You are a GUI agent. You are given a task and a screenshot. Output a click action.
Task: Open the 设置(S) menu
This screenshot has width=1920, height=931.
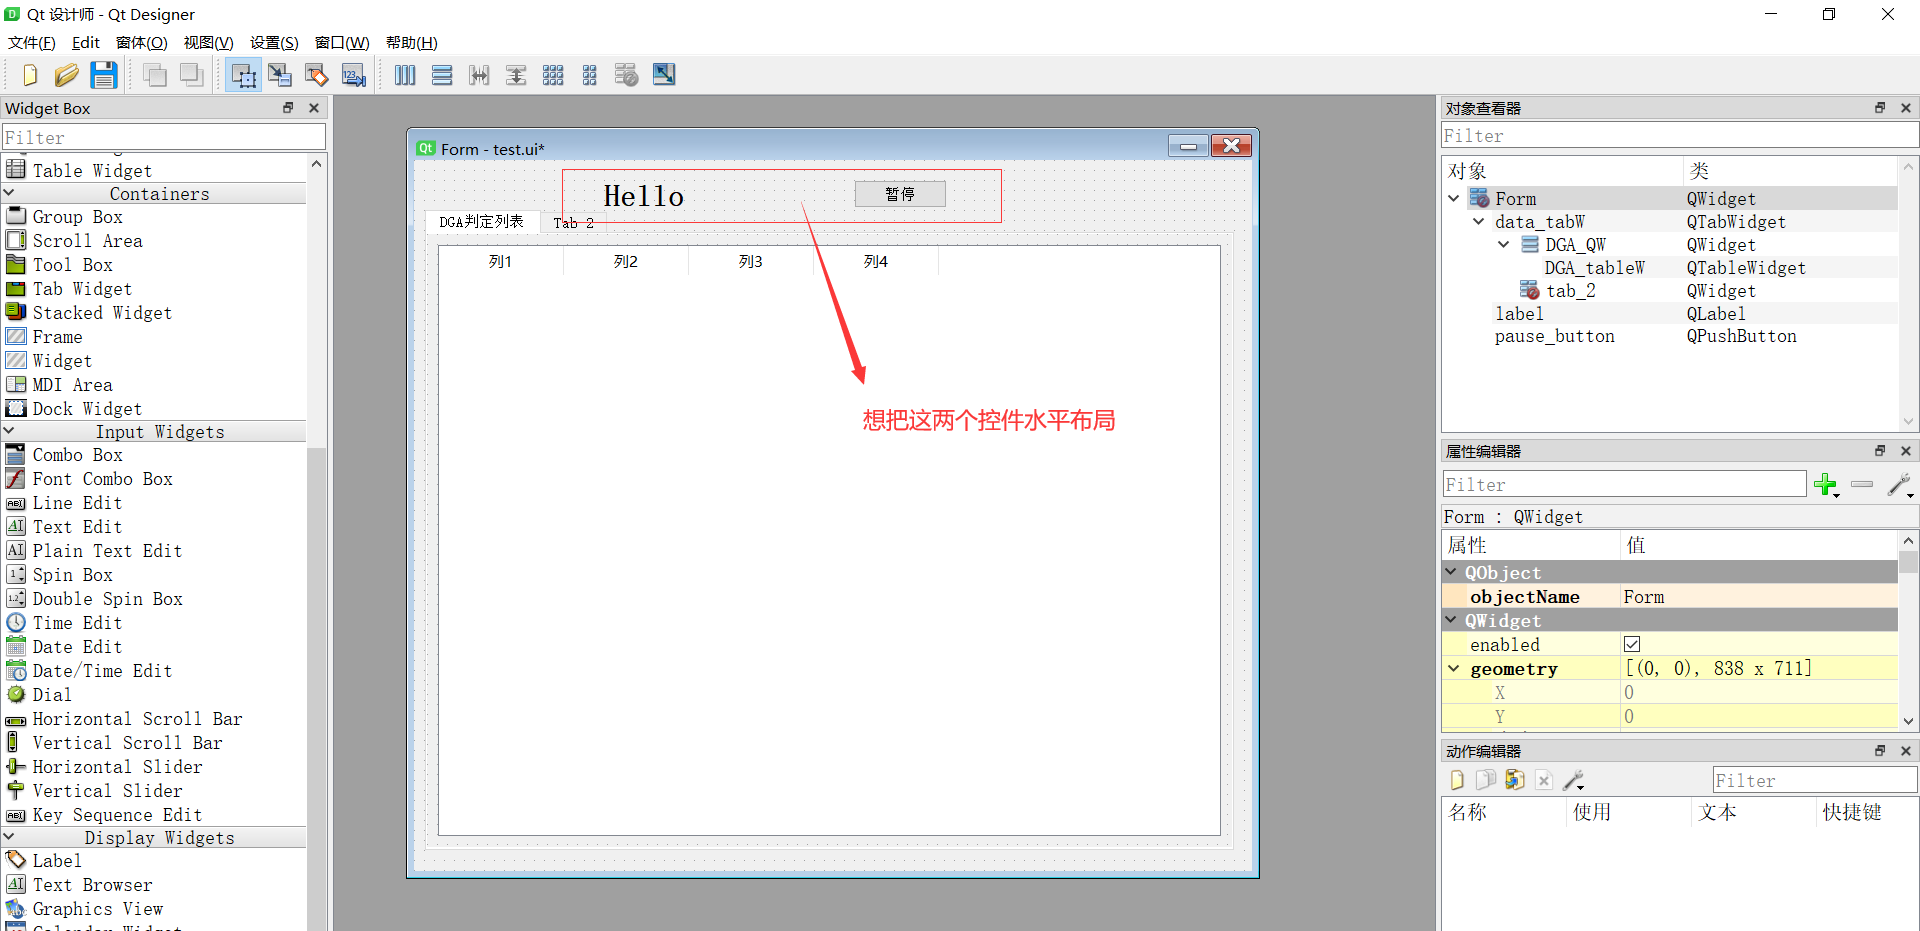click(x=273, y=42)
